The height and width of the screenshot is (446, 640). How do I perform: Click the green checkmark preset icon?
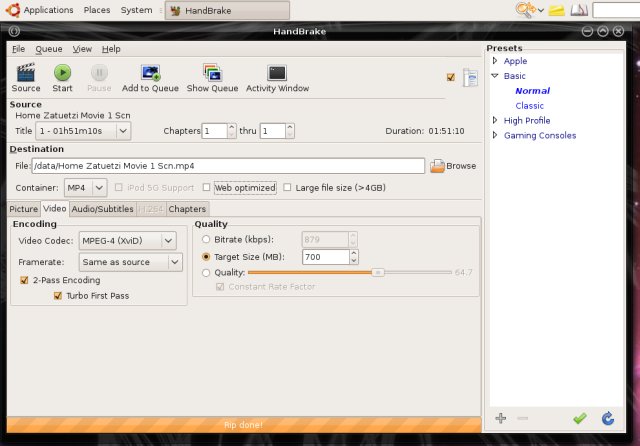579,418
